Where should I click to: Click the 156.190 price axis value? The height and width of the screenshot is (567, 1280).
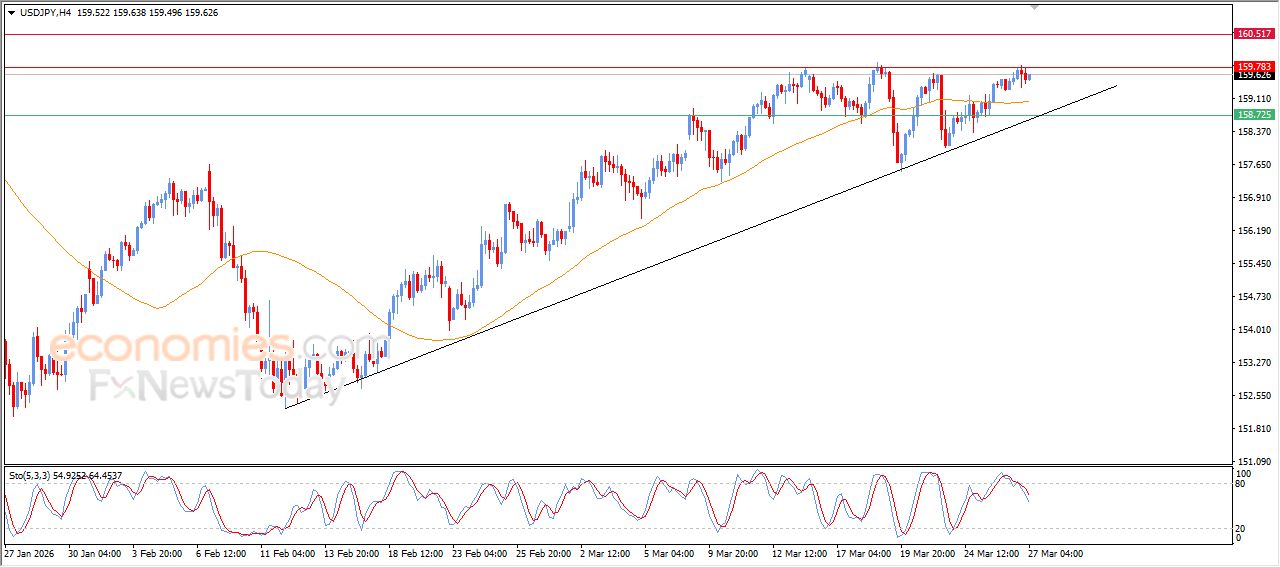pyautogui.click(x=1253, y=231)
